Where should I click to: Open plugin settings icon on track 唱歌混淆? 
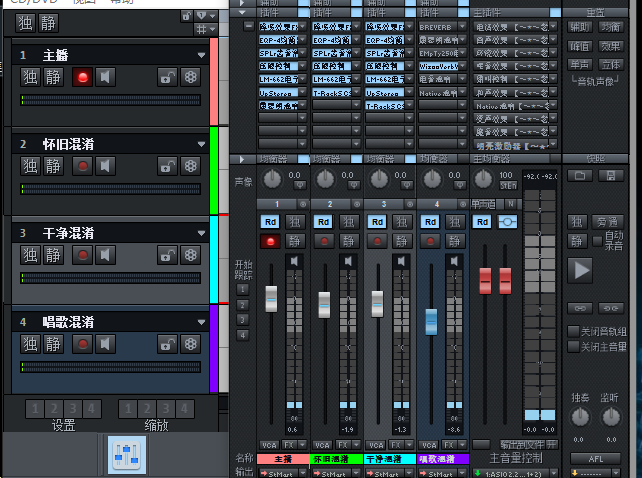coord(190,344)
